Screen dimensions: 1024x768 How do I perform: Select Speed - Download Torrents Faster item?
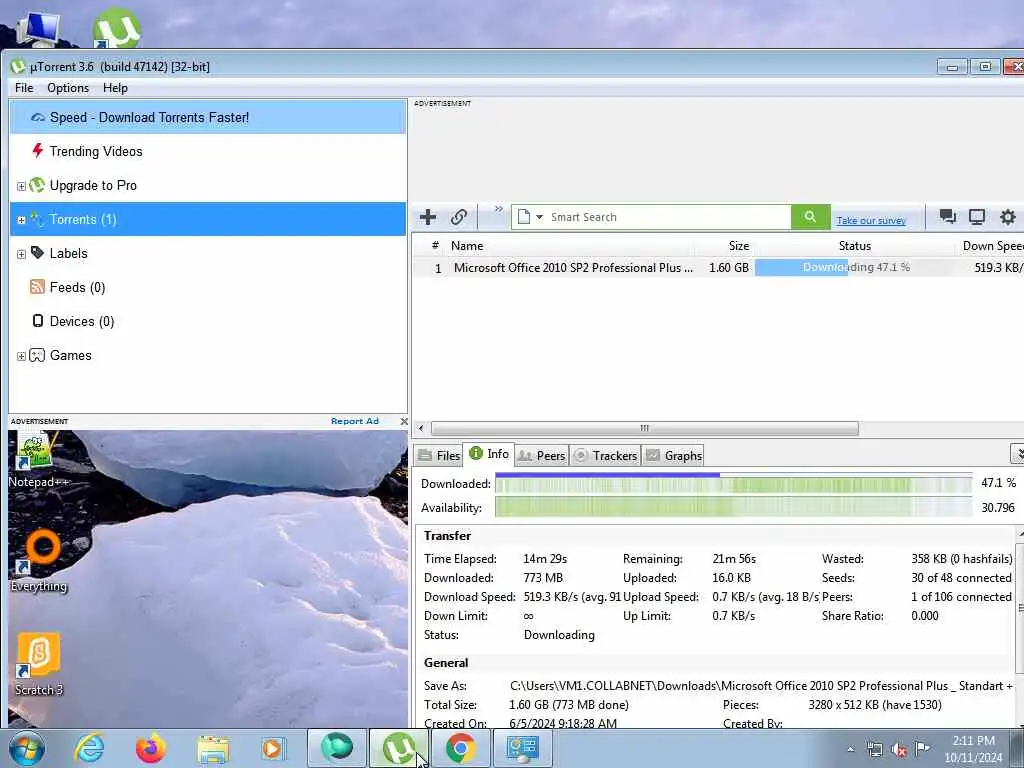pyautogui.click(x=208, y=118)
